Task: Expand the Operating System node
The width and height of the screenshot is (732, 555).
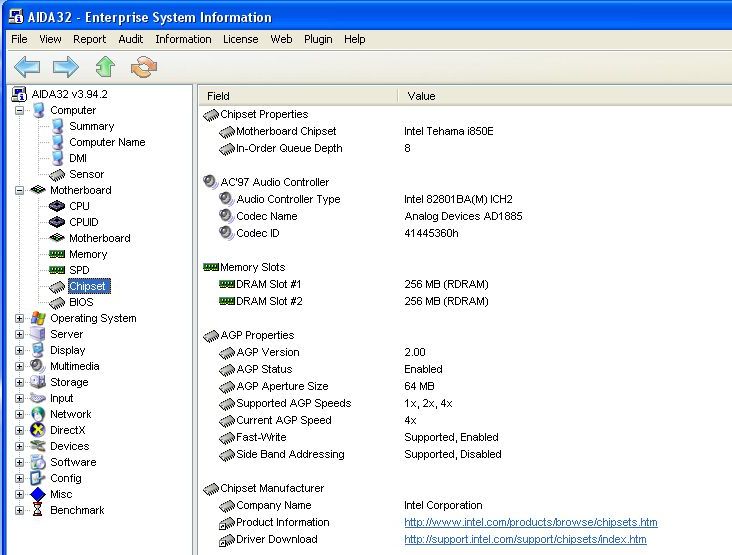Action: tap(19, 318)
